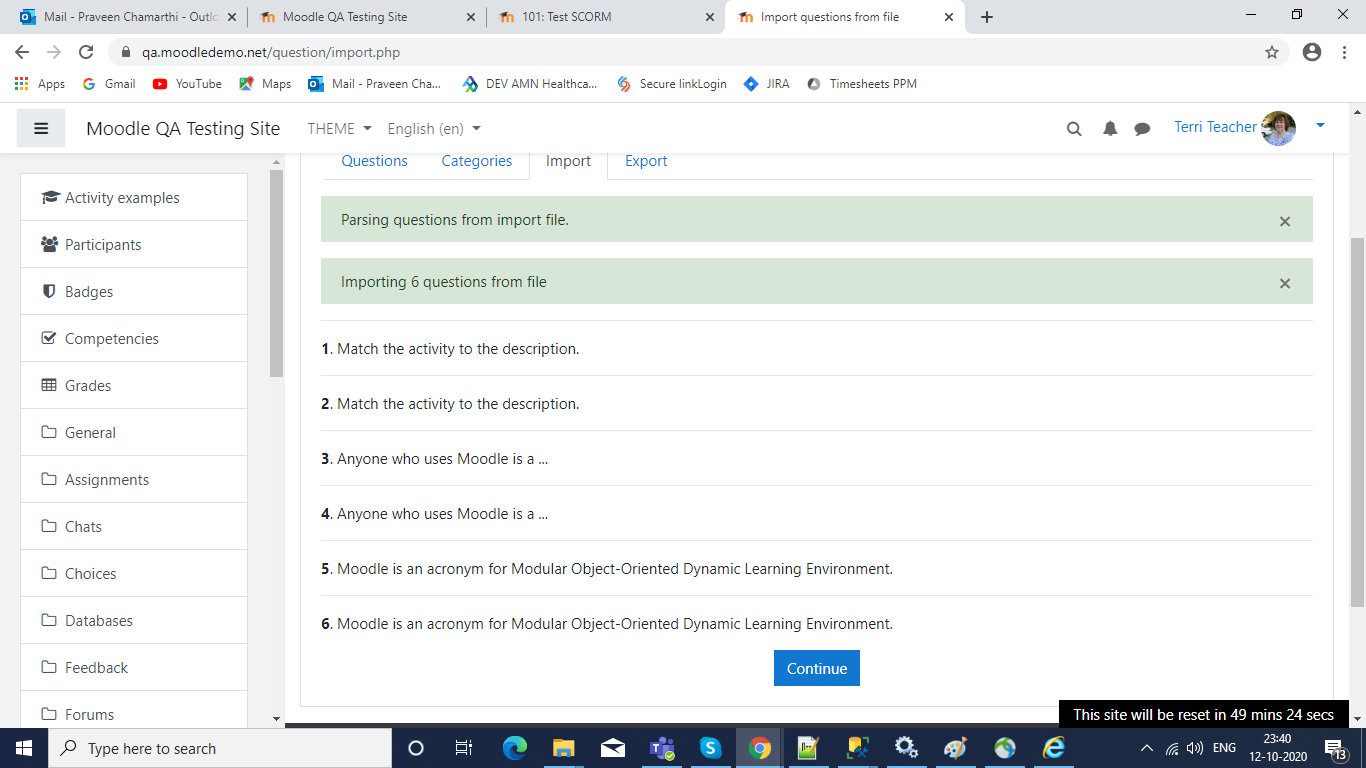Select the Import tab
This screenshot has height=768, width=1366.
pyautogui.click(x=568, y=161)
